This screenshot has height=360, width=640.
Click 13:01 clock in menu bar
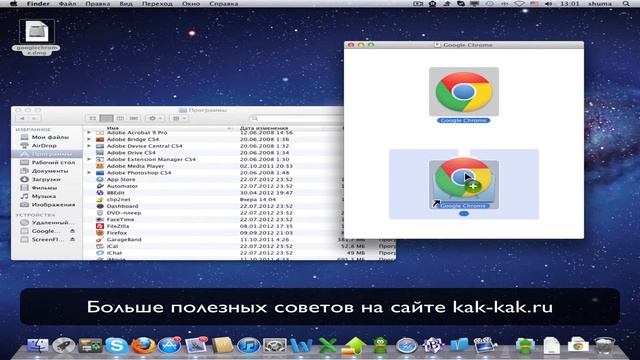570,4
